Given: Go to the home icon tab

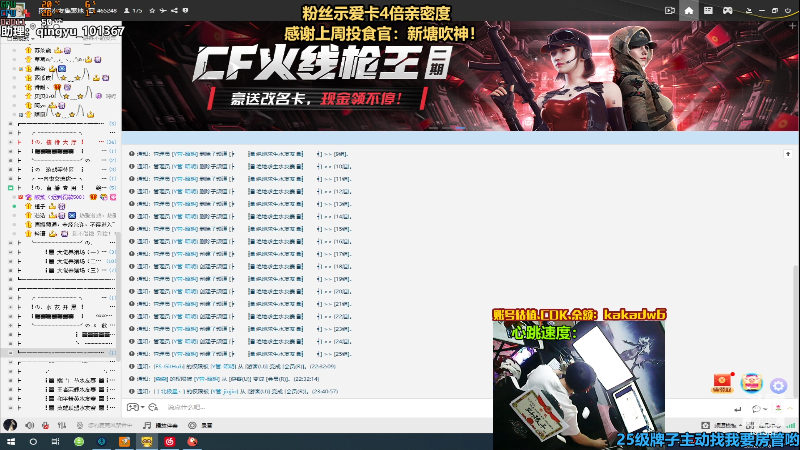Looking at the screenshot, I should tap(689, 10).
